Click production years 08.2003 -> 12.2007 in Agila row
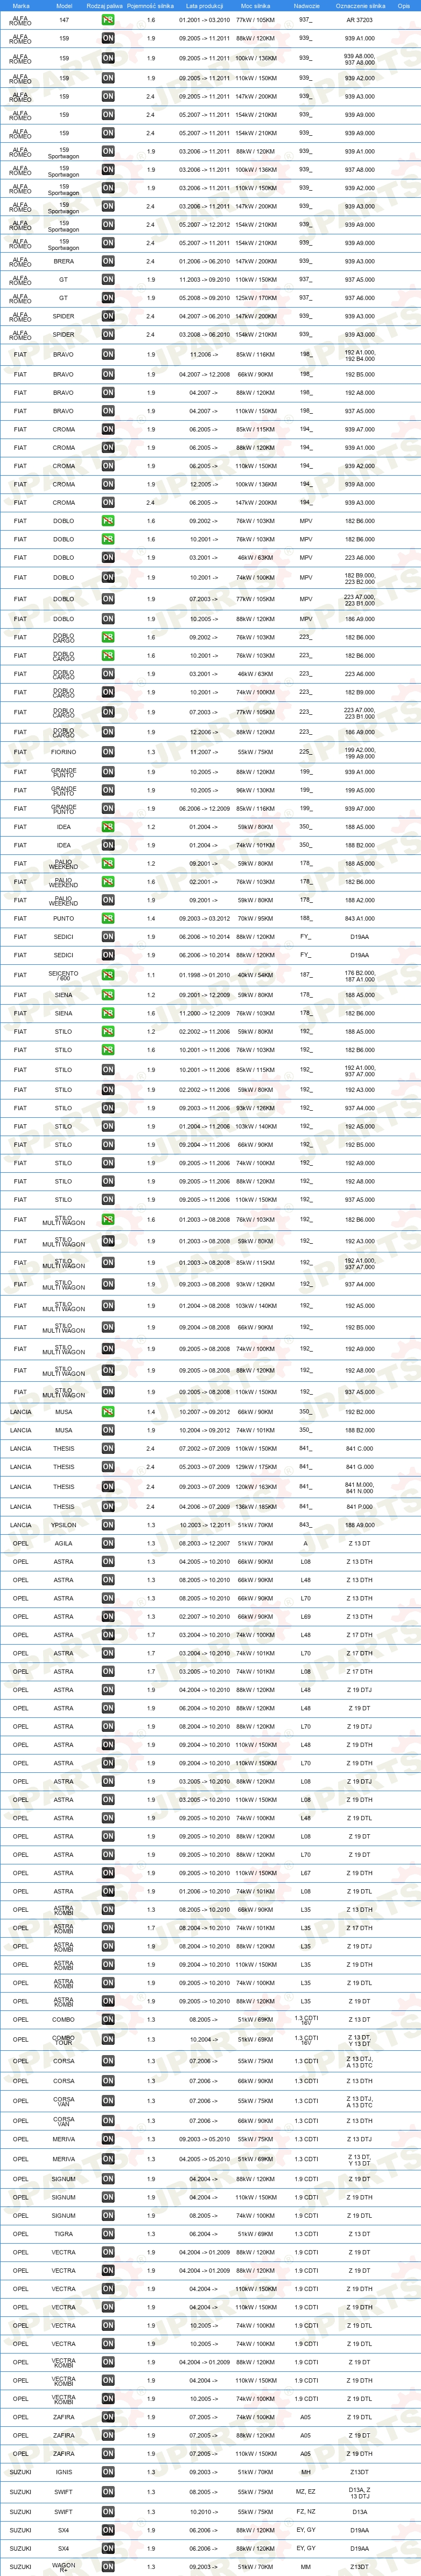This screenshot has width=421, height=2576. coord(204,1543)
